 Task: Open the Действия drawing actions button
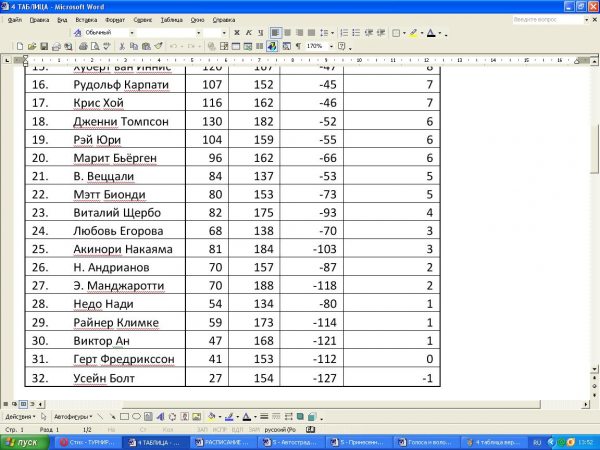20,416
